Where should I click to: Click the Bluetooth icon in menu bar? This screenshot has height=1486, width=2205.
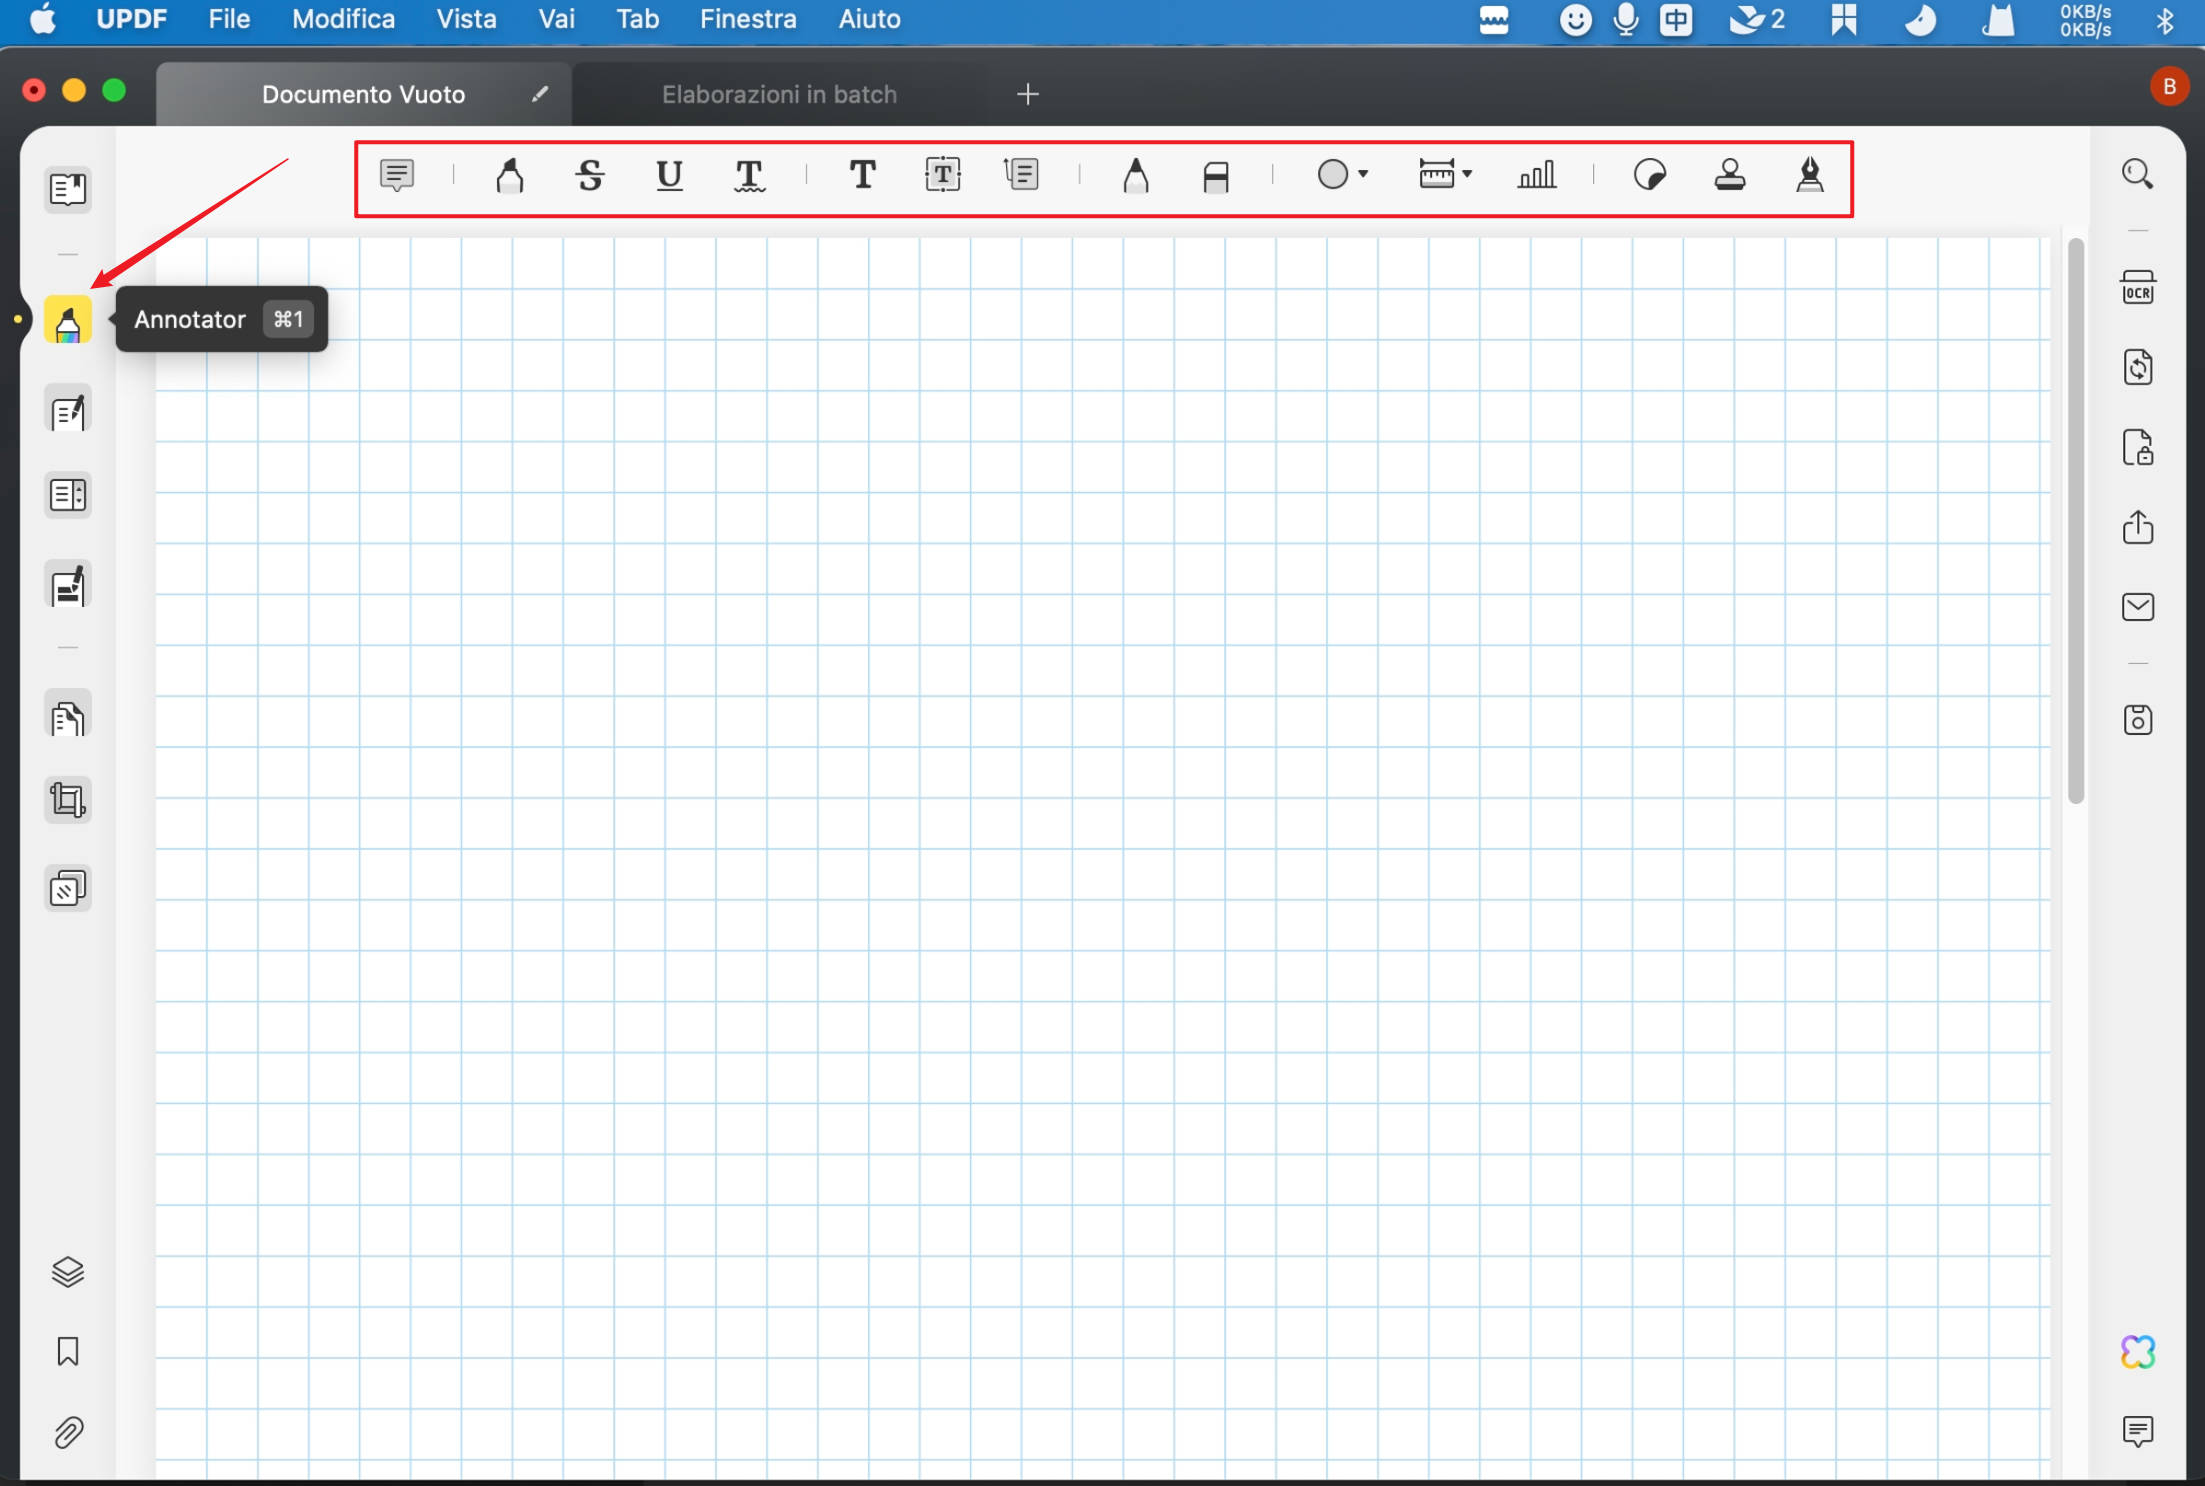2165,20
